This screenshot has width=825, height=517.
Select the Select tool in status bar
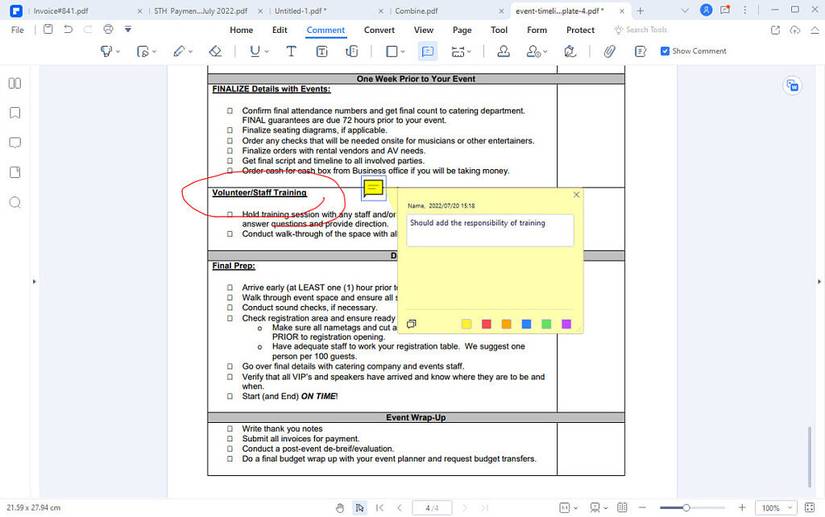pos(359,508)
